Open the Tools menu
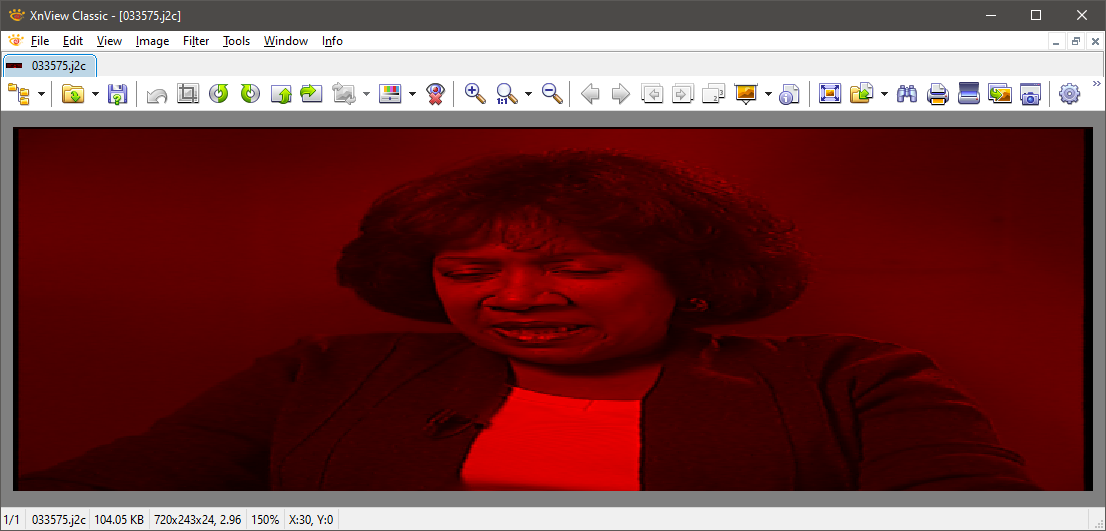Image resolution: width=1106 pixels, height=531 pixels. (x=236, y=41)
